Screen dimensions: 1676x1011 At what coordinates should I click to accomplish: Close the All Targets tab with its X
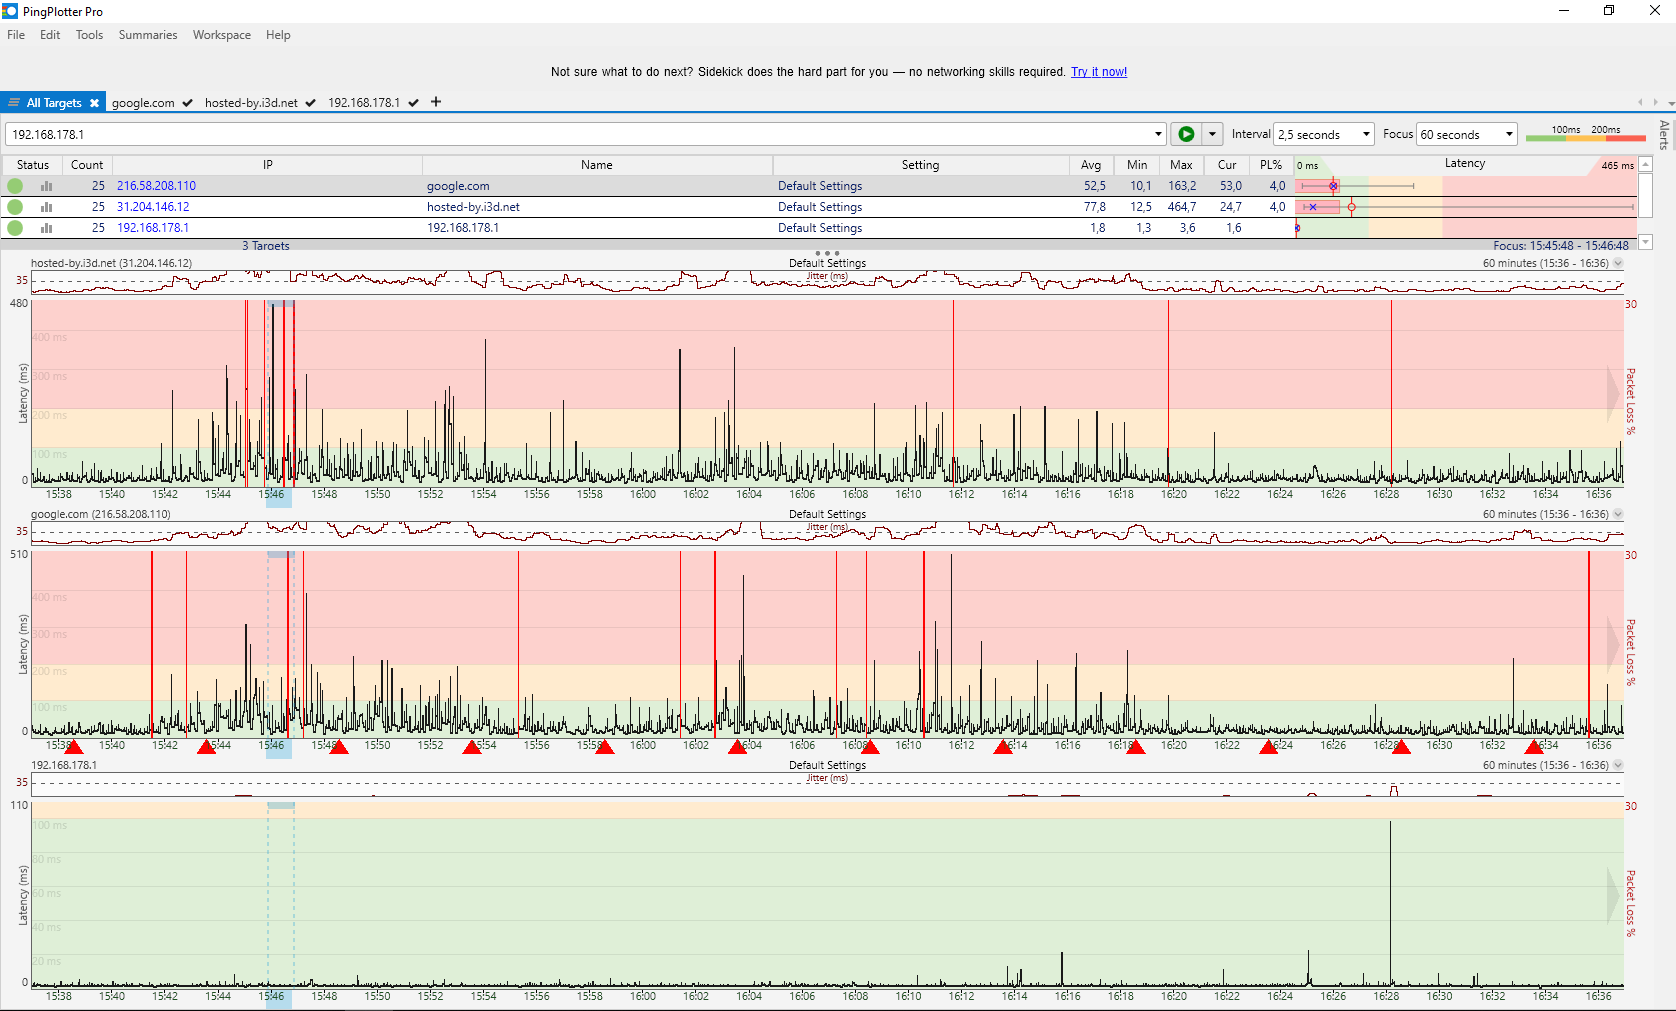click(94, 103)
